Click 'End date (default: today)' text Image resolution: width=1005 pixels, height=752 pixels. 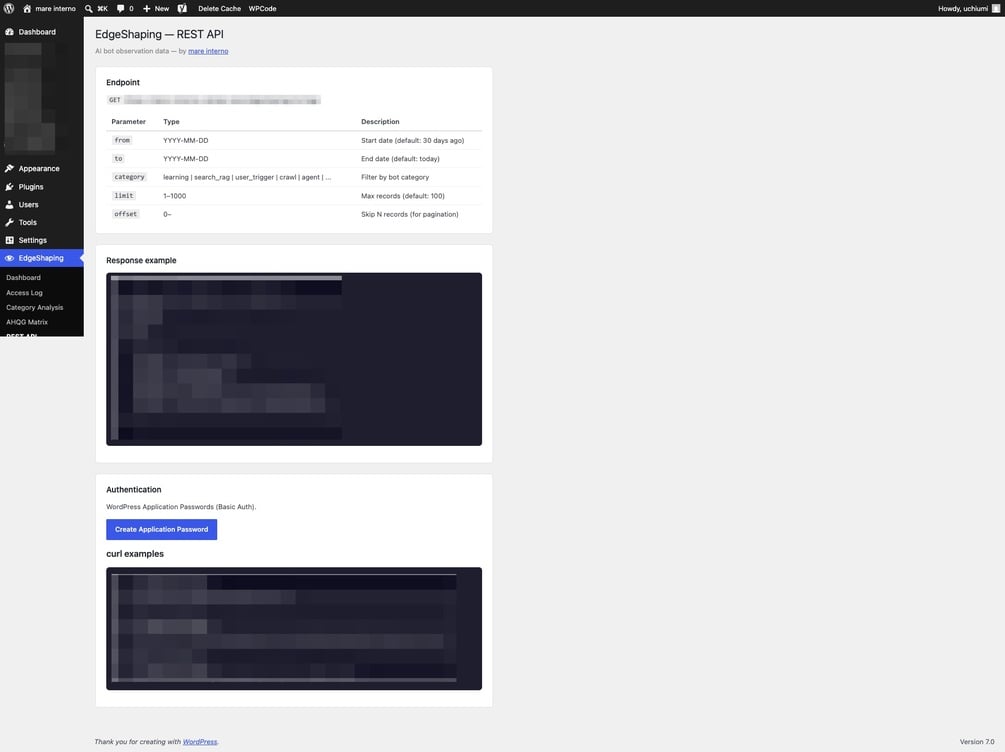coord(400,159)
